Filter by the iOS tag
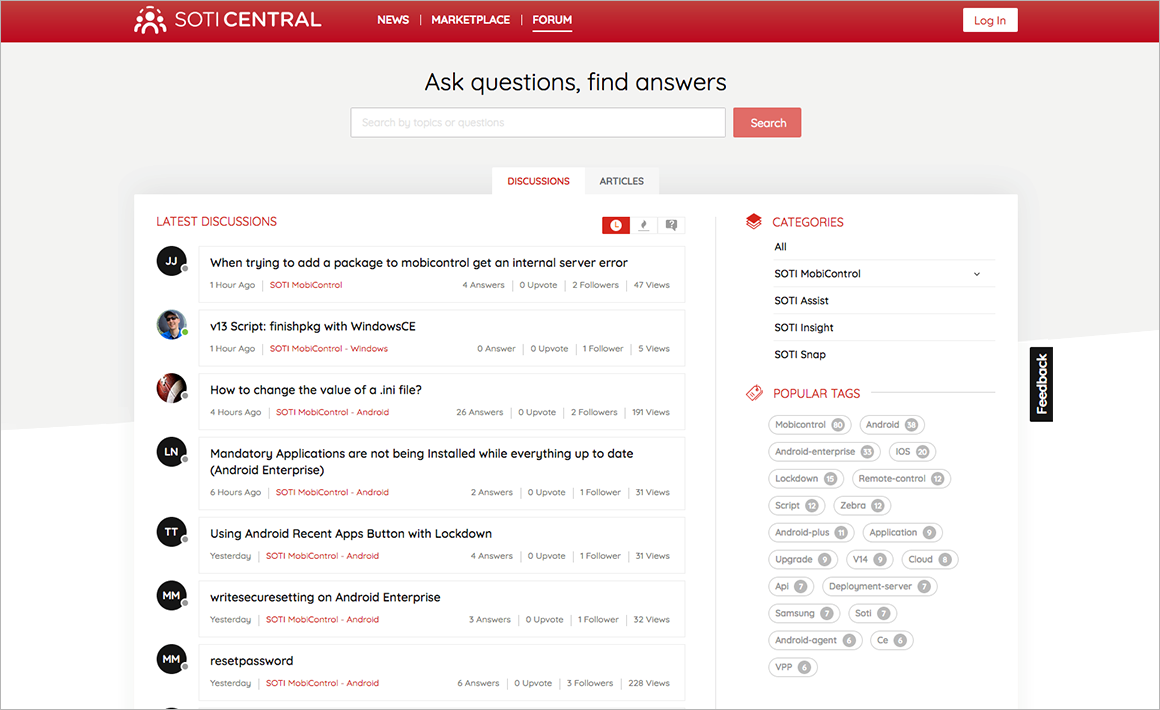Viewport: 1160px width, 710px height. click(911, 451)
